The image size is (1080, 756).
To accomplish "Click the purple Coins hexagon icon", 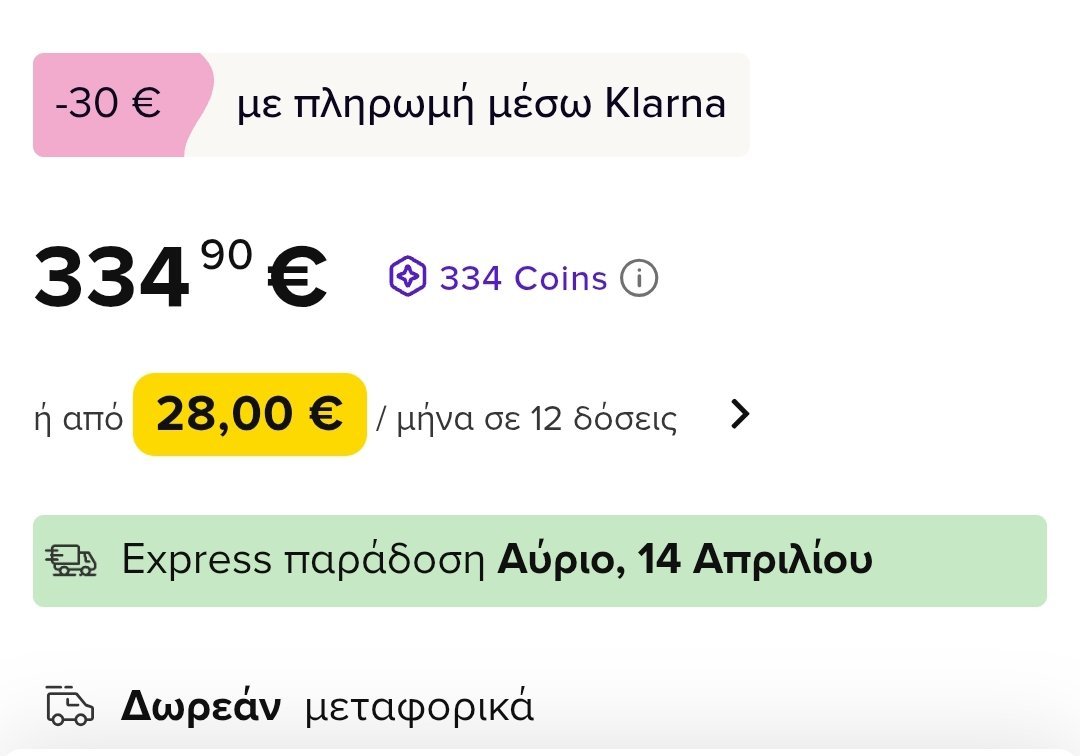I will click(408, 278).
